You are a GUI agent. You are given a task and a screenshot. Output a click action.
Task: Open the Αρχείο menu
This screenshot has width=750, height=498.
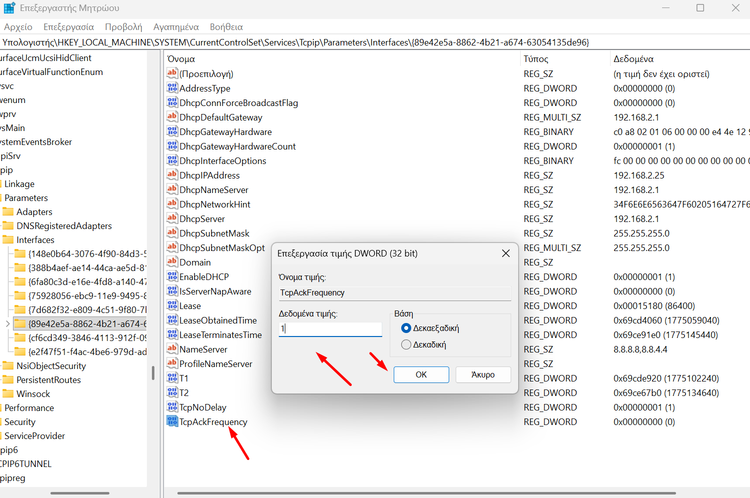19,28
